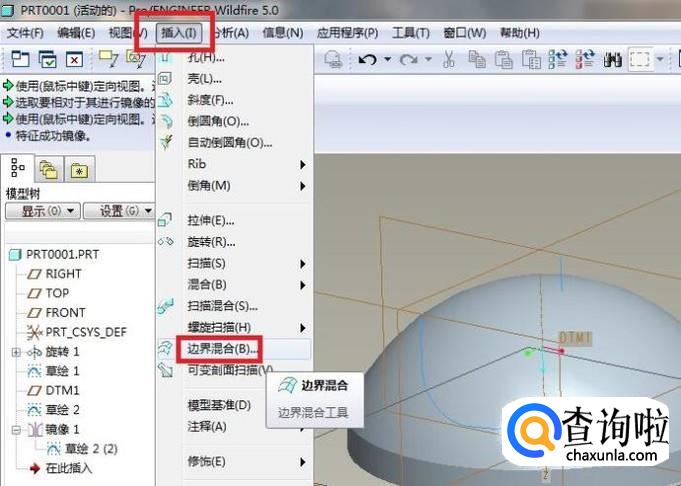
Task: Open the 显示(O) dropdown button
Action: point(43,211)
